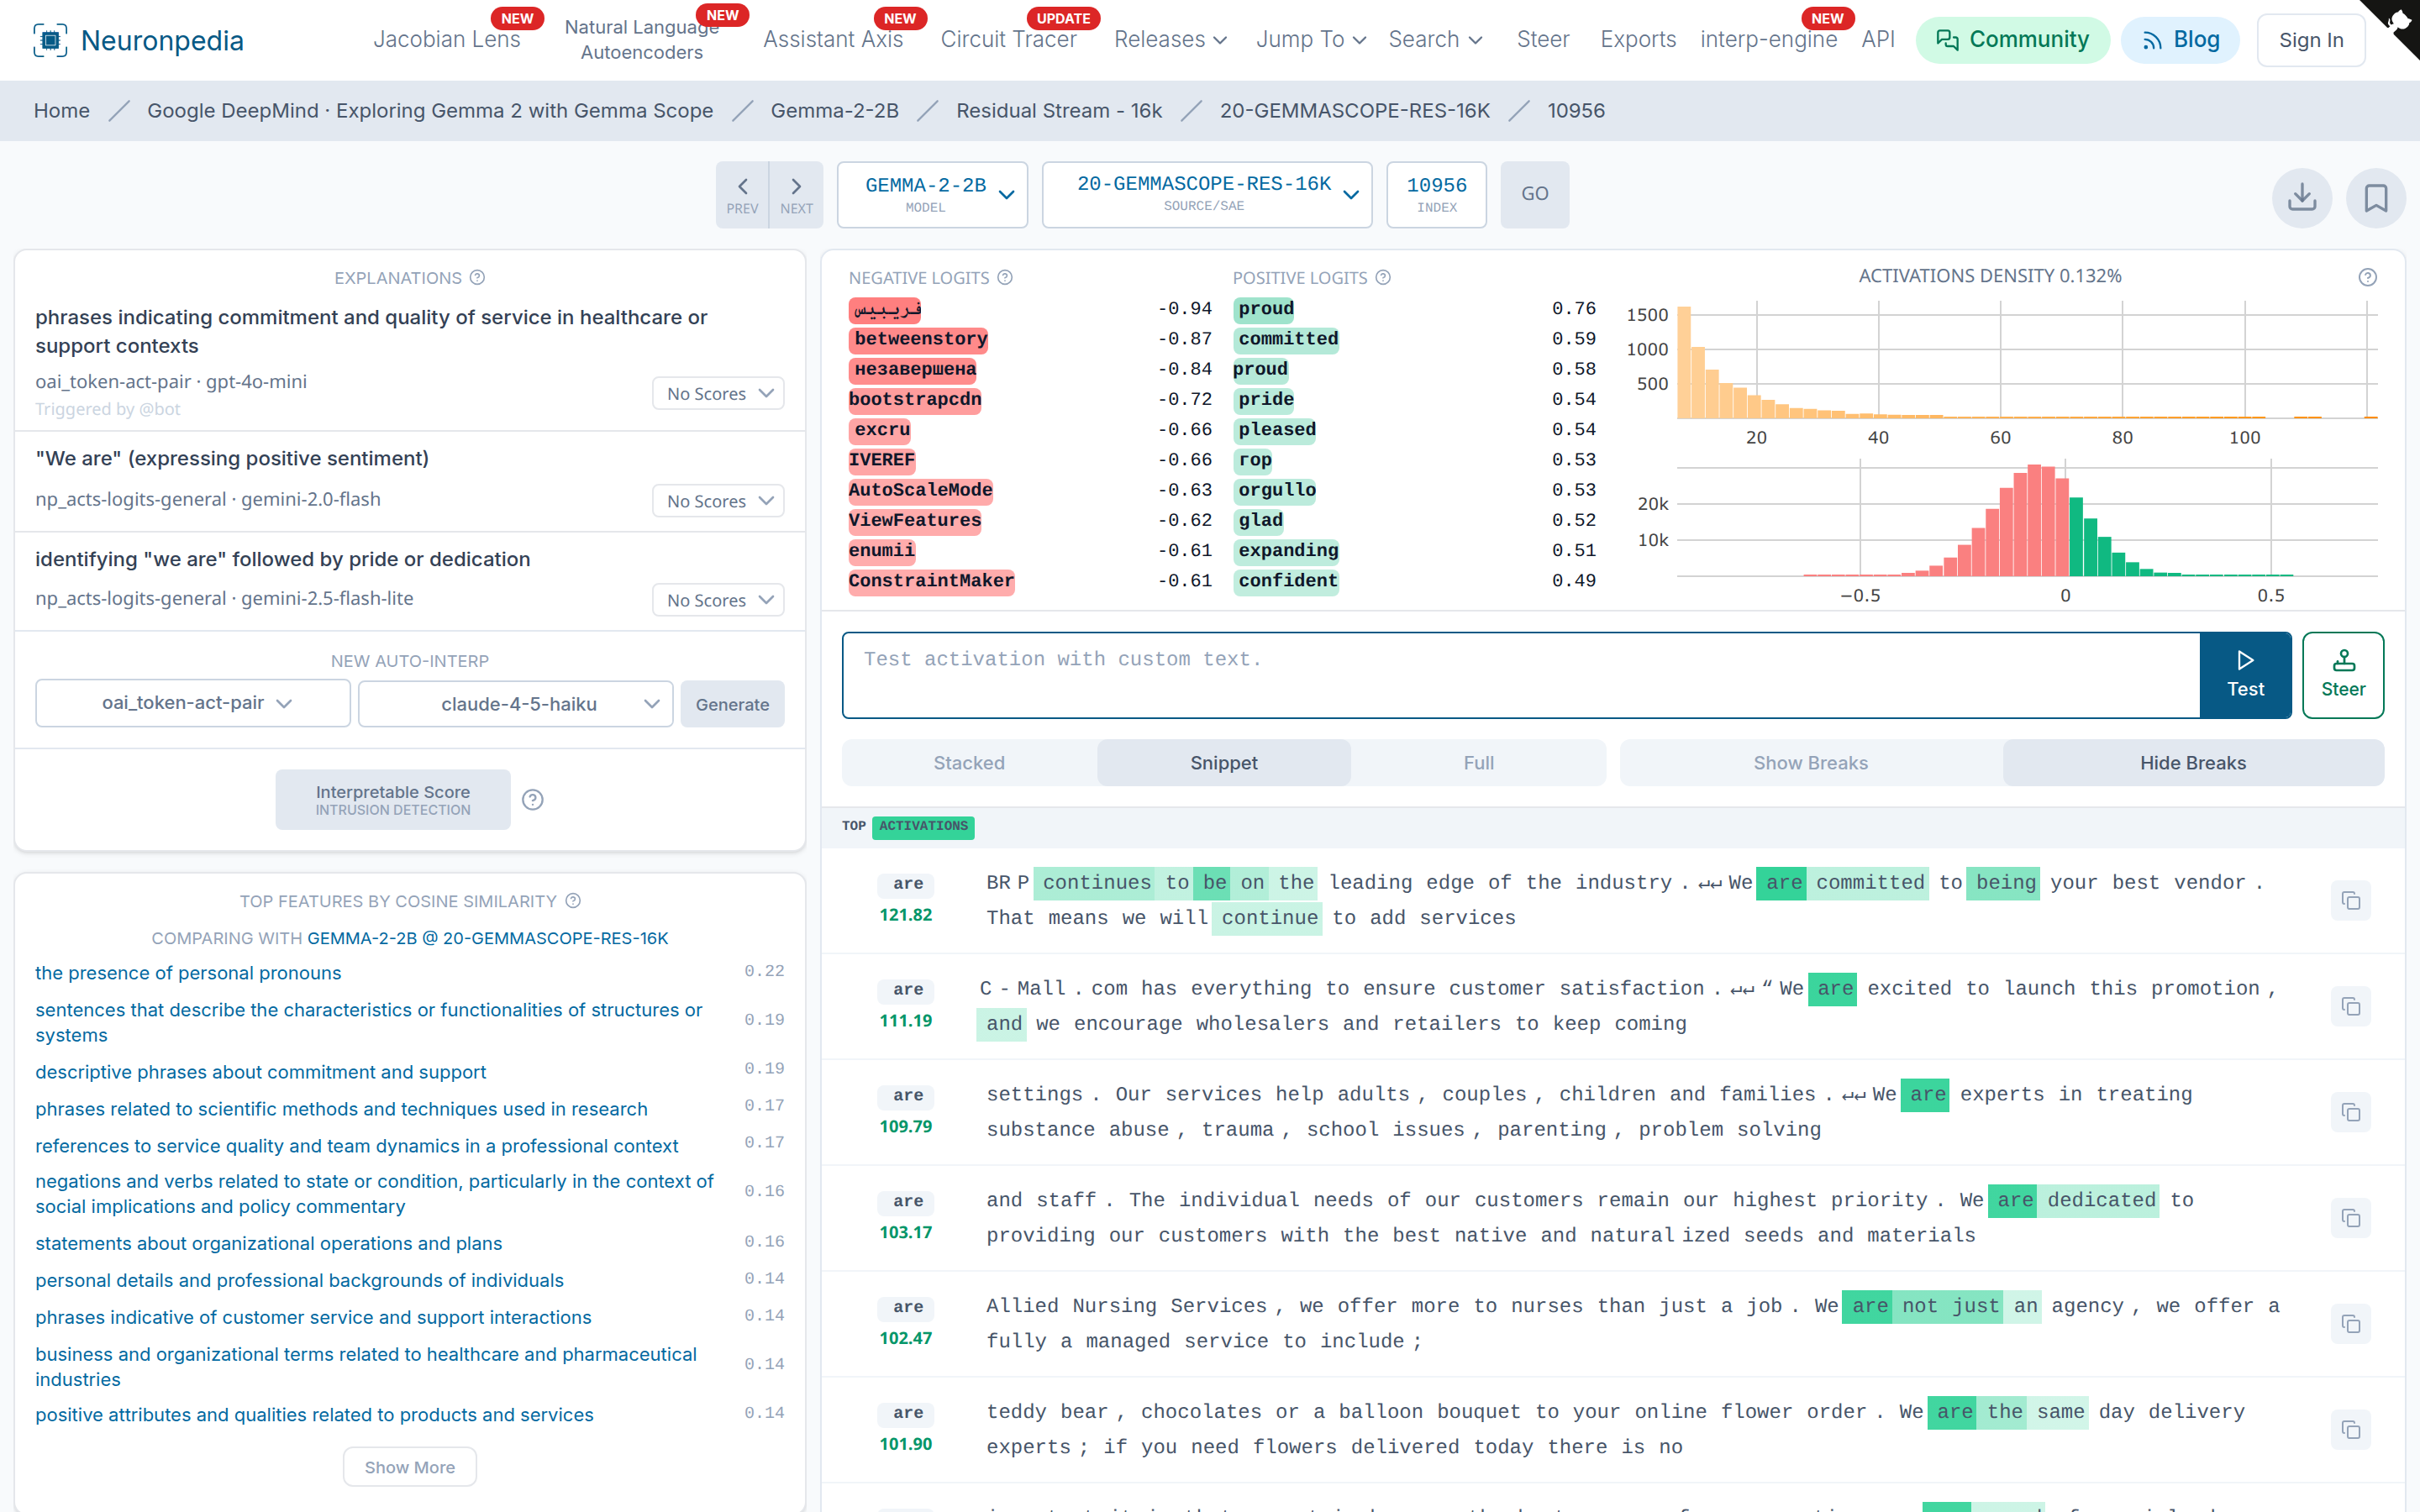
Task: Open GEMMA-2-2B model dropdown
Action: click(932, 194)
